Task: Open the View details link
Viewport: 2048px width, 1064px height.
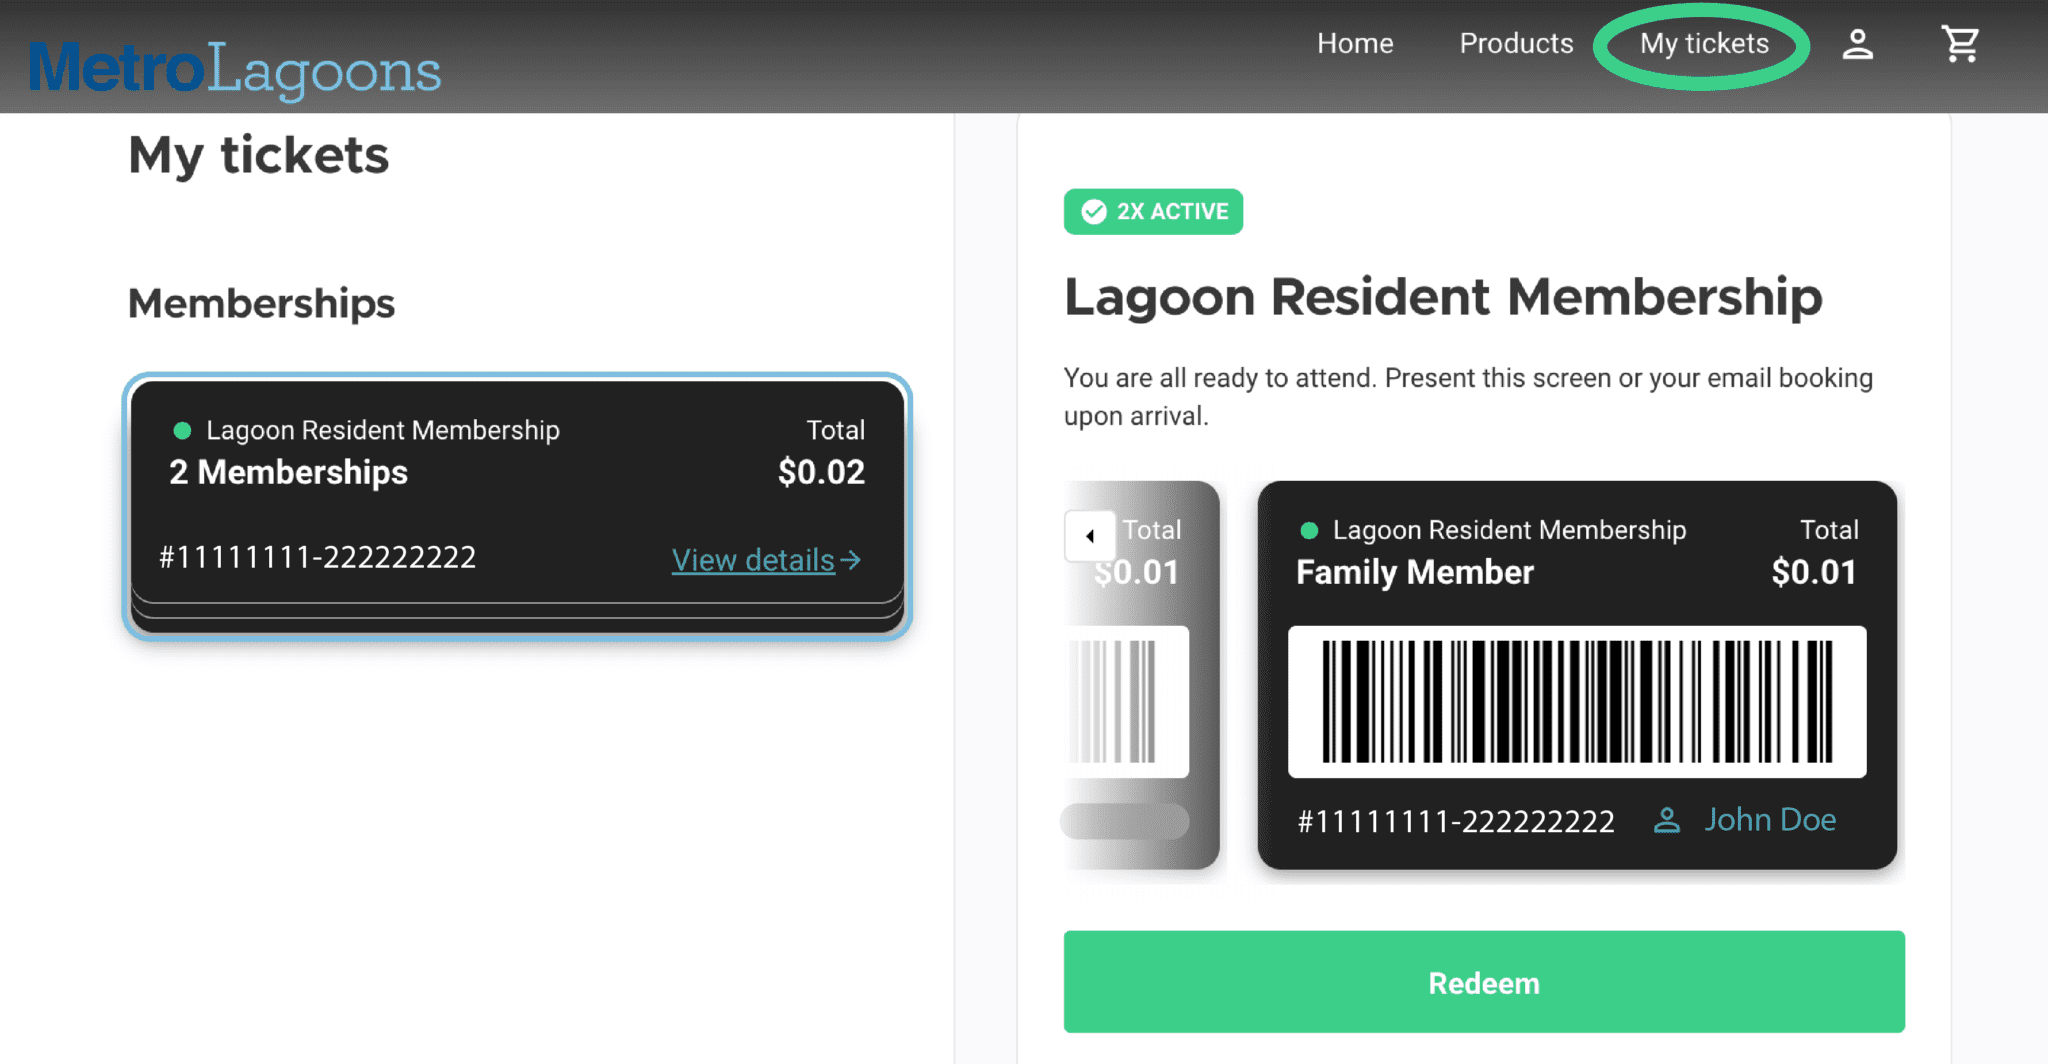Action: [752, 560]
